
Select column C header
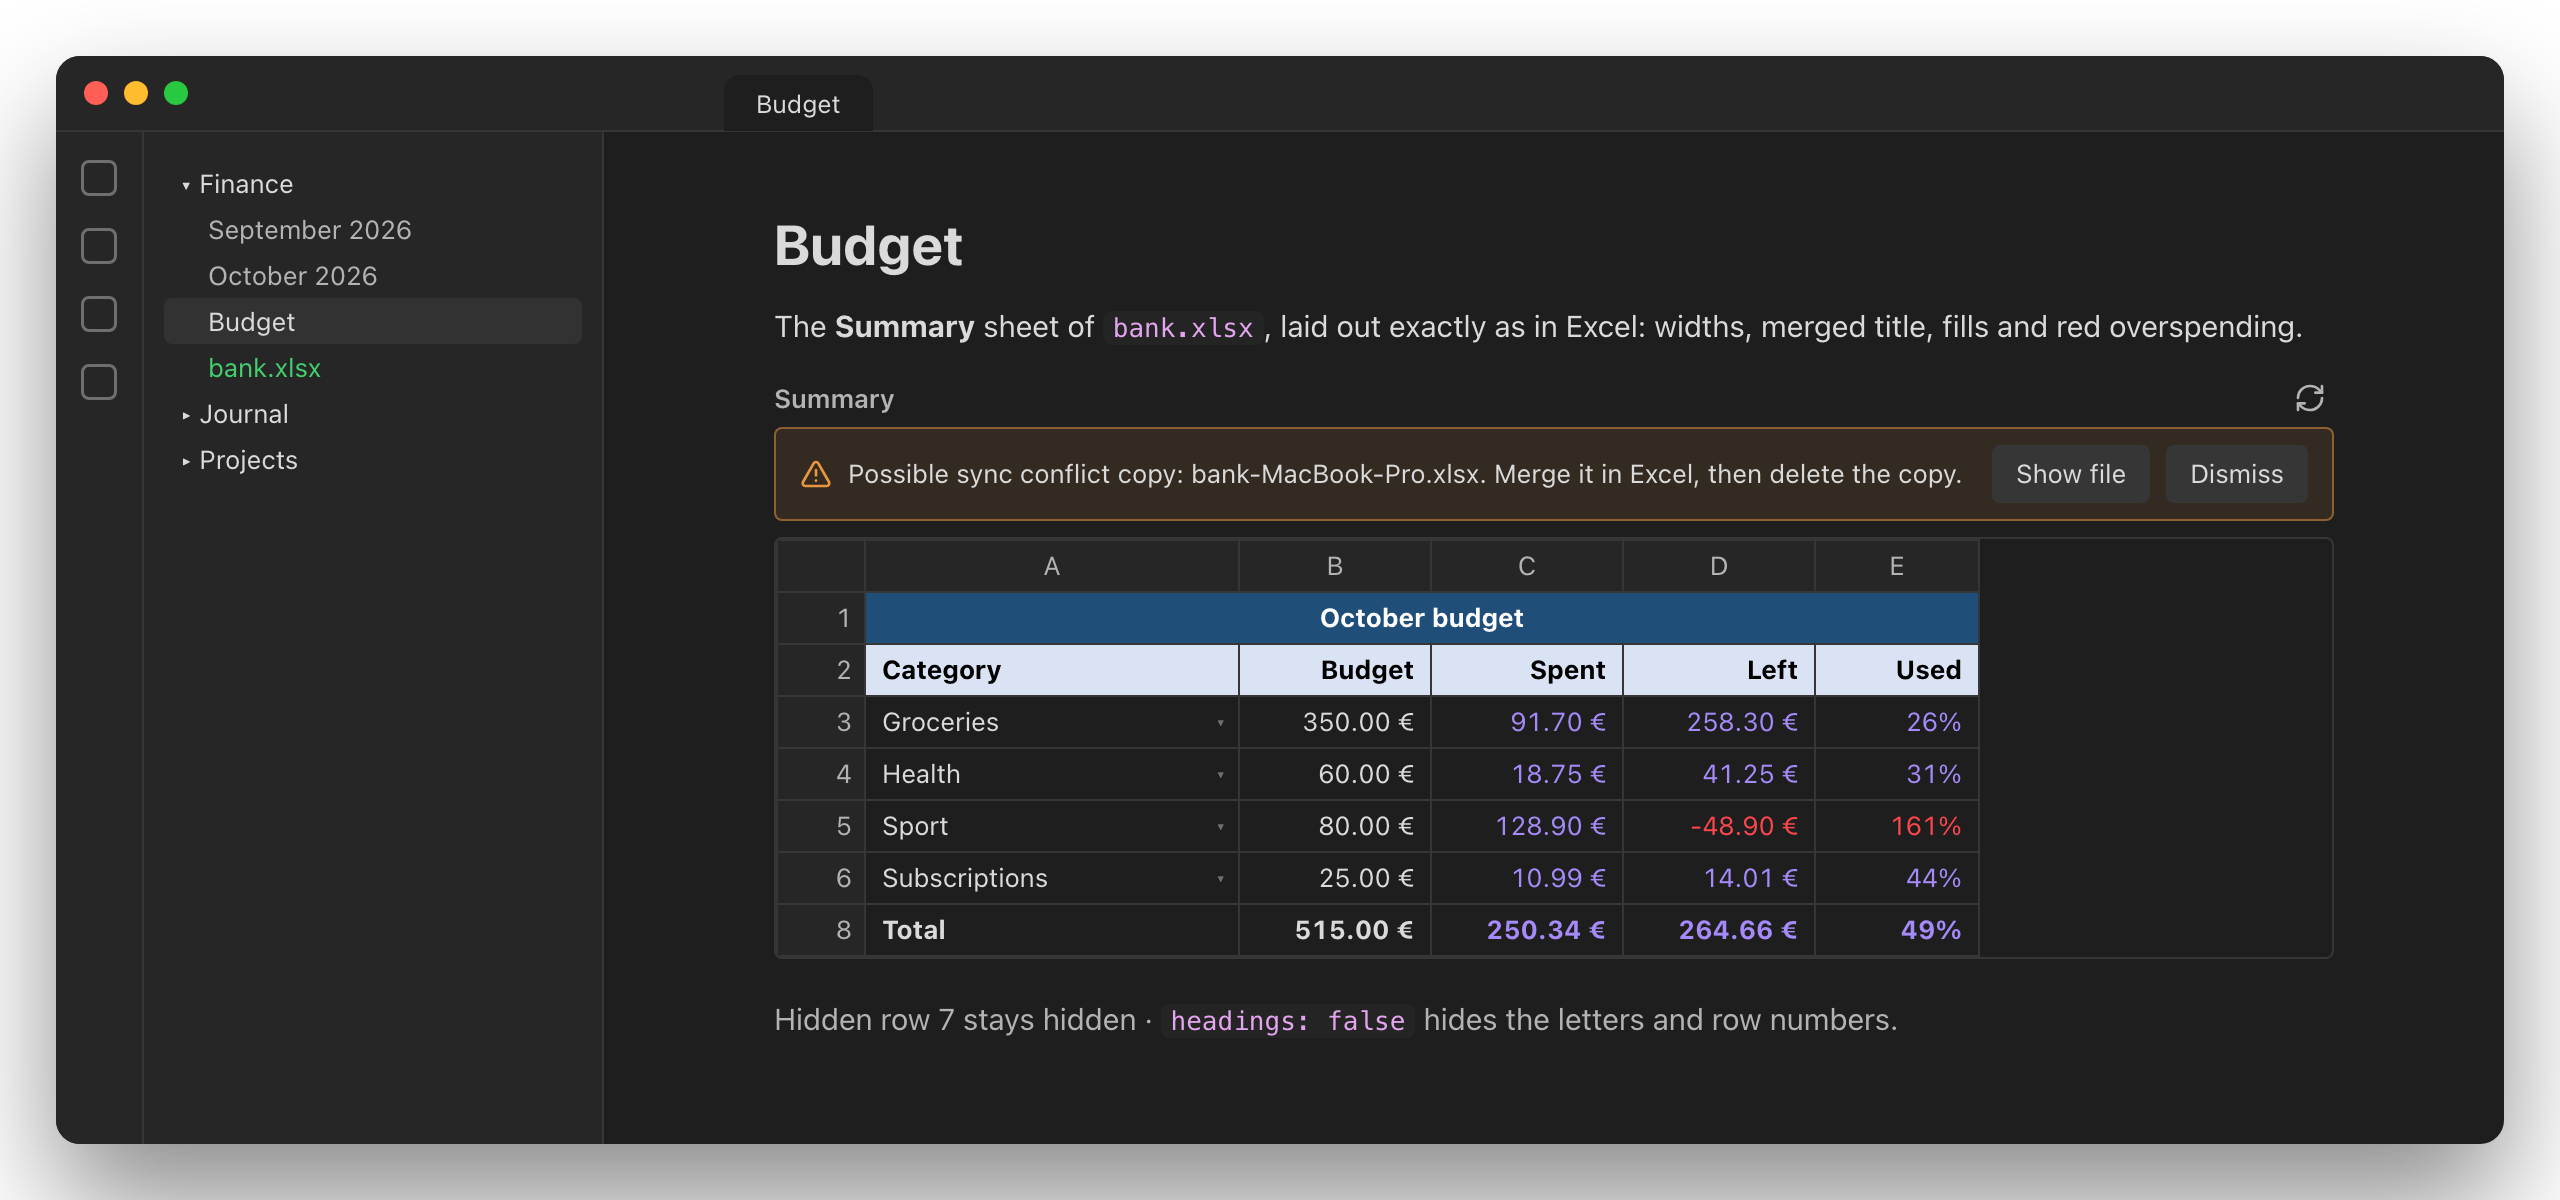(1526, 566)
